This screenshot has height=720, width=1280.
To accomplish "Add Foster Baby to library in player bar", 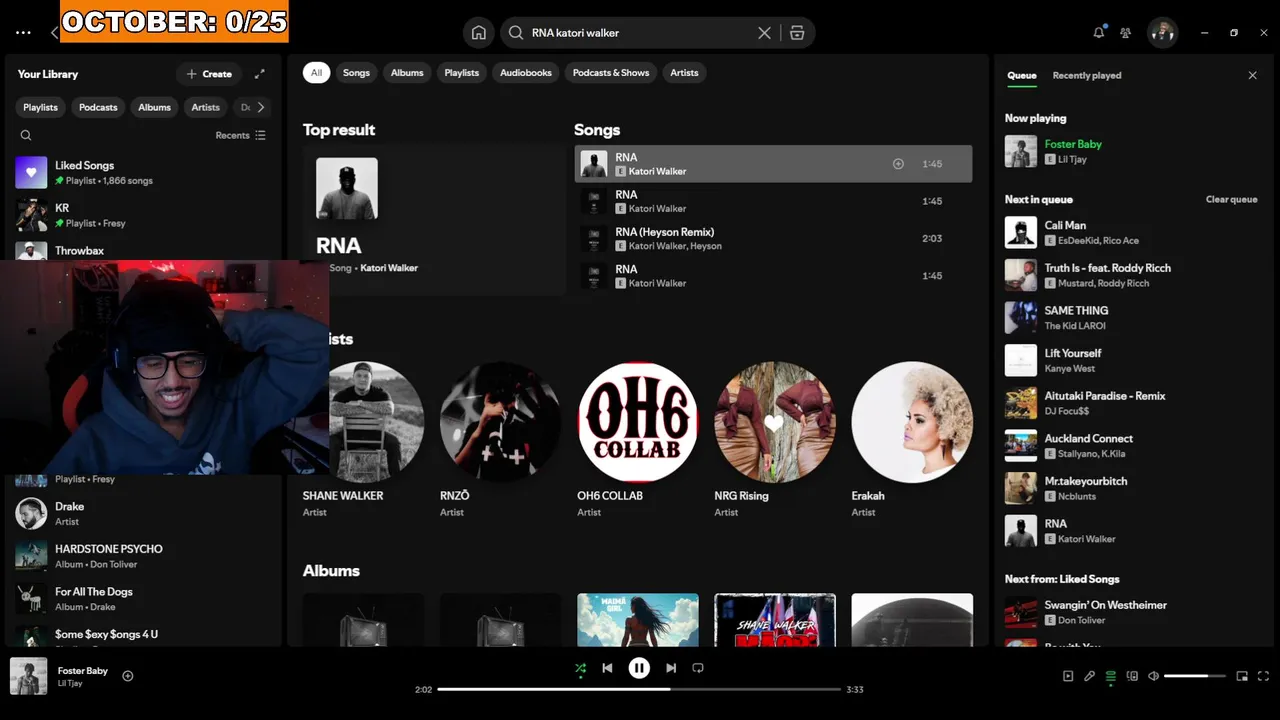I will click(128, 676).
